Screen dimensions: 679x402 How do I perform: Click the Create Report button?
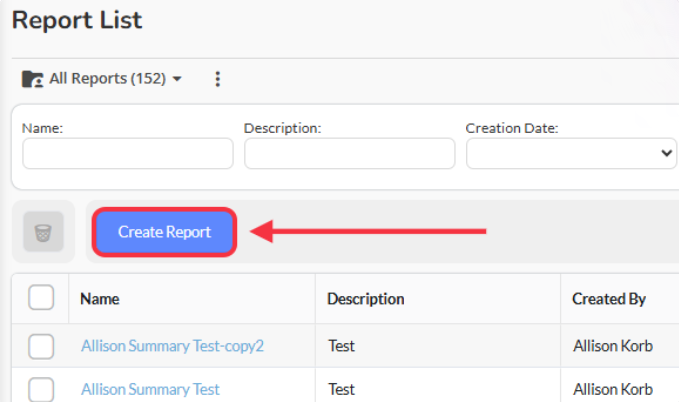pos(165,232)
